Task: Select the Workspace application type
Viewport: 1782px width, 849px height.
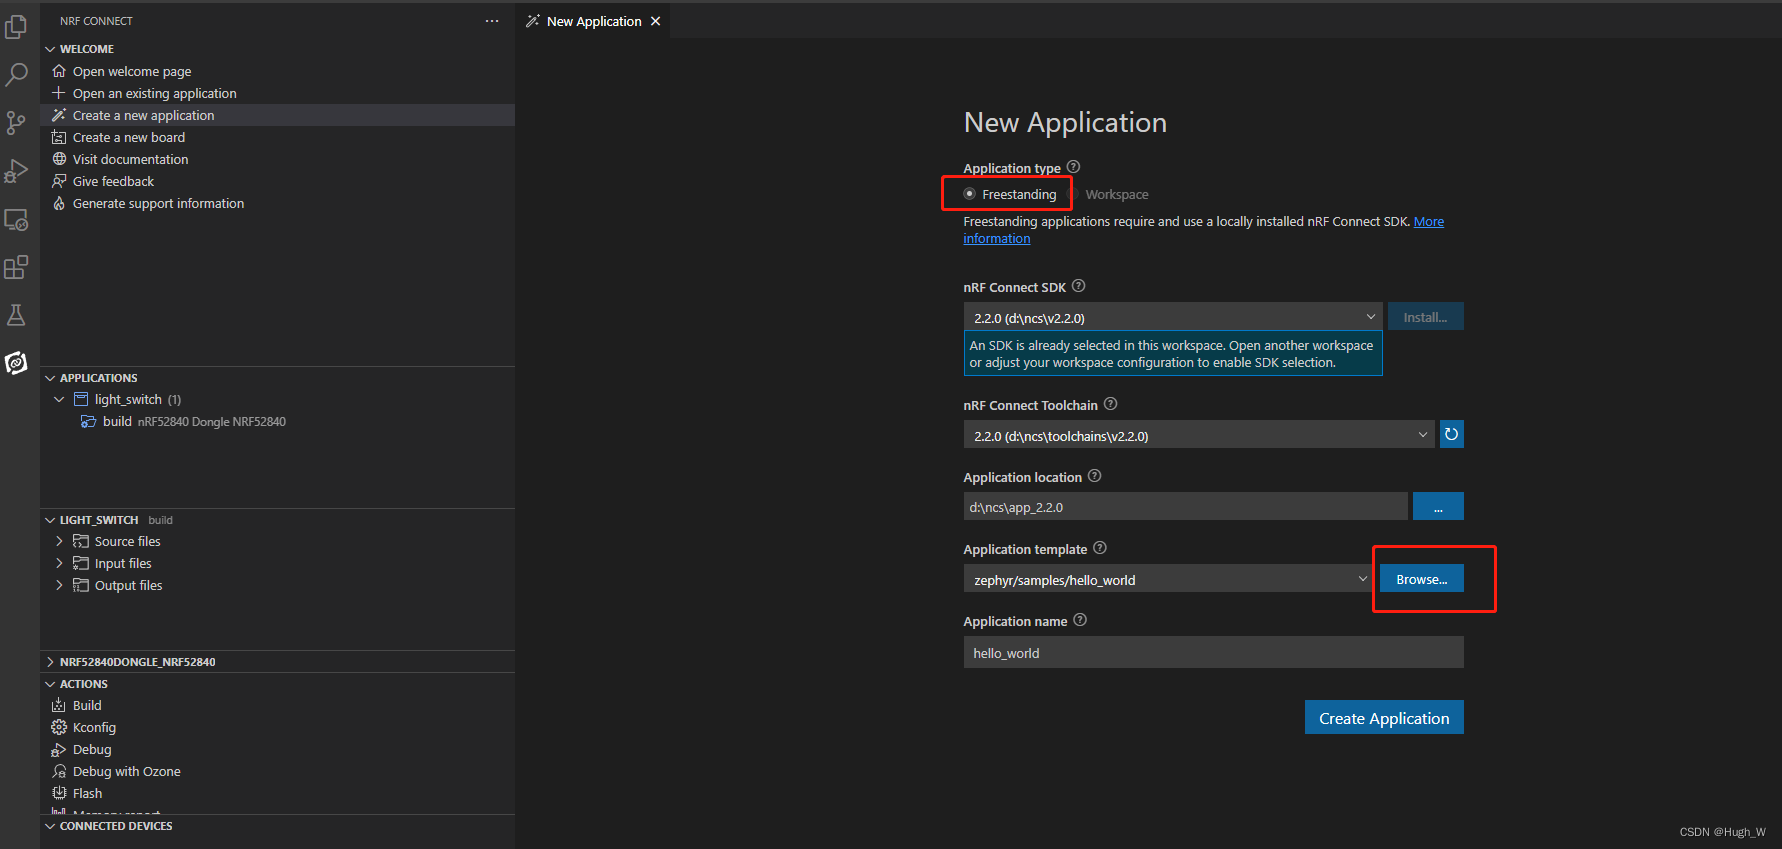Action: [x=1116, y=195]
